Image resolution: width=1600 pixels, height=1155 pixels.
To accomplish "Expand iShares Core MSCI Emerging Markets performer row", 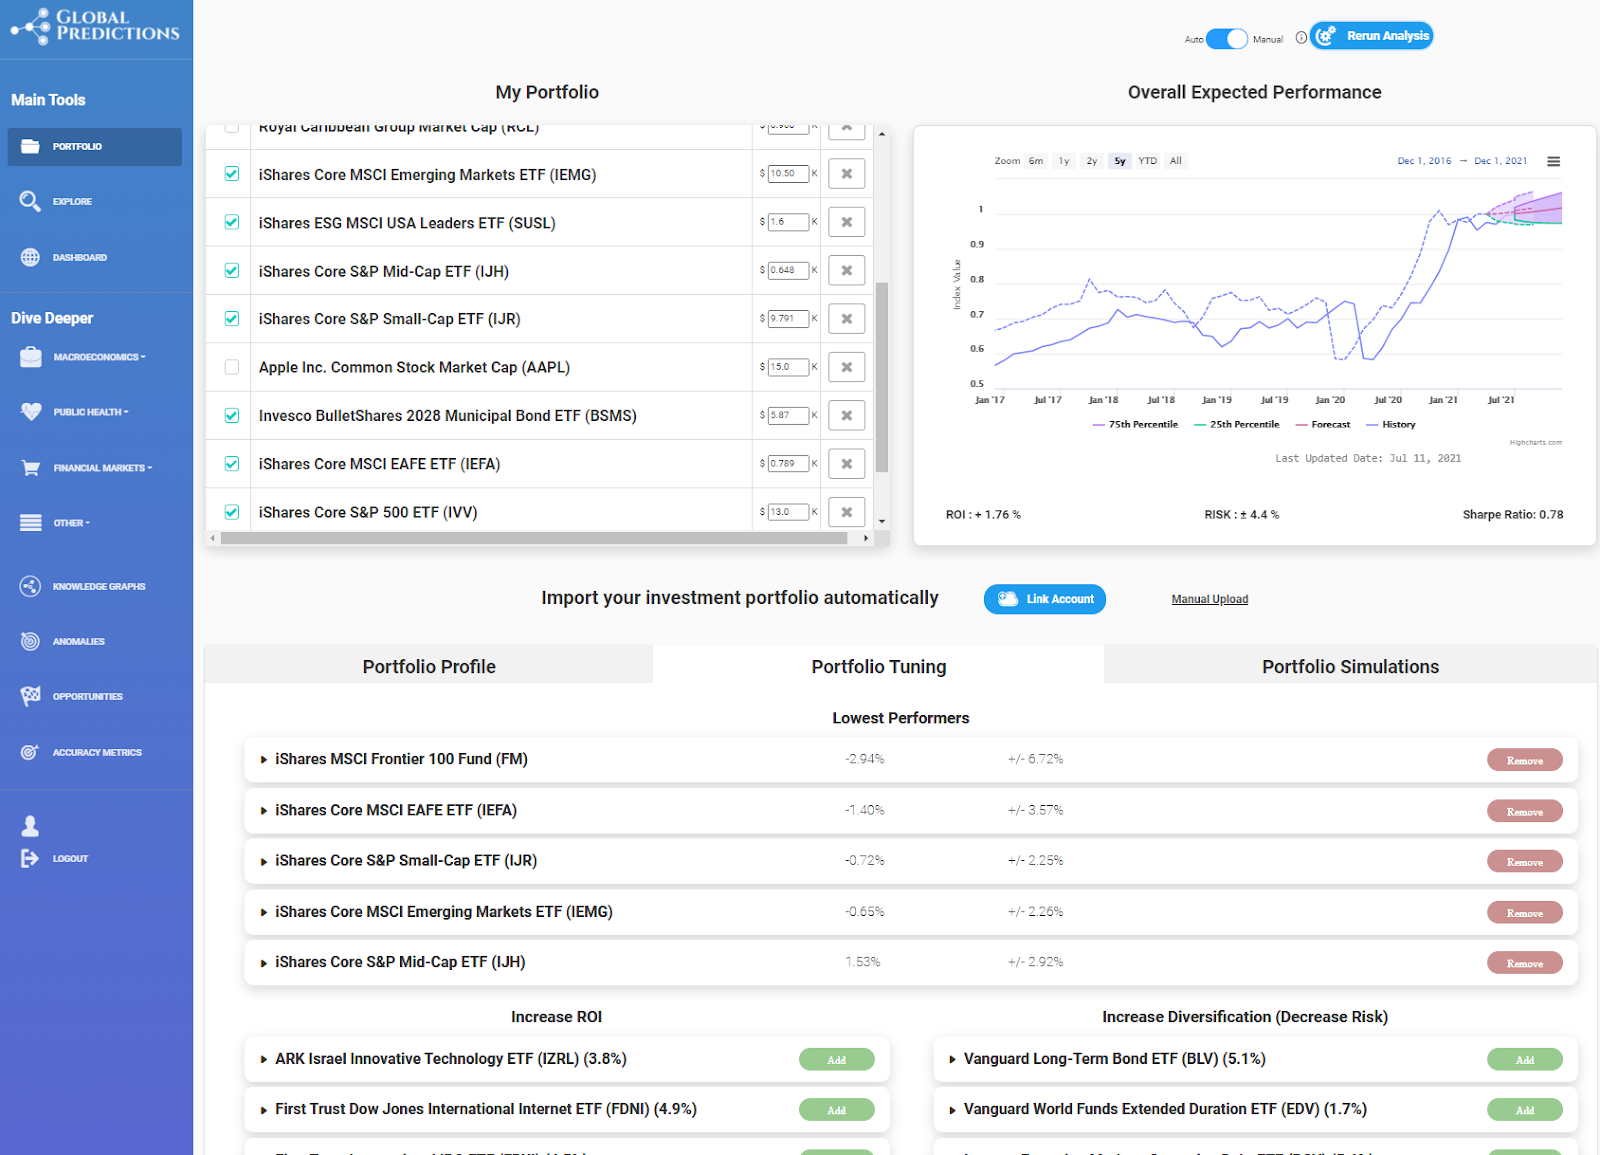I will point(264,912).
